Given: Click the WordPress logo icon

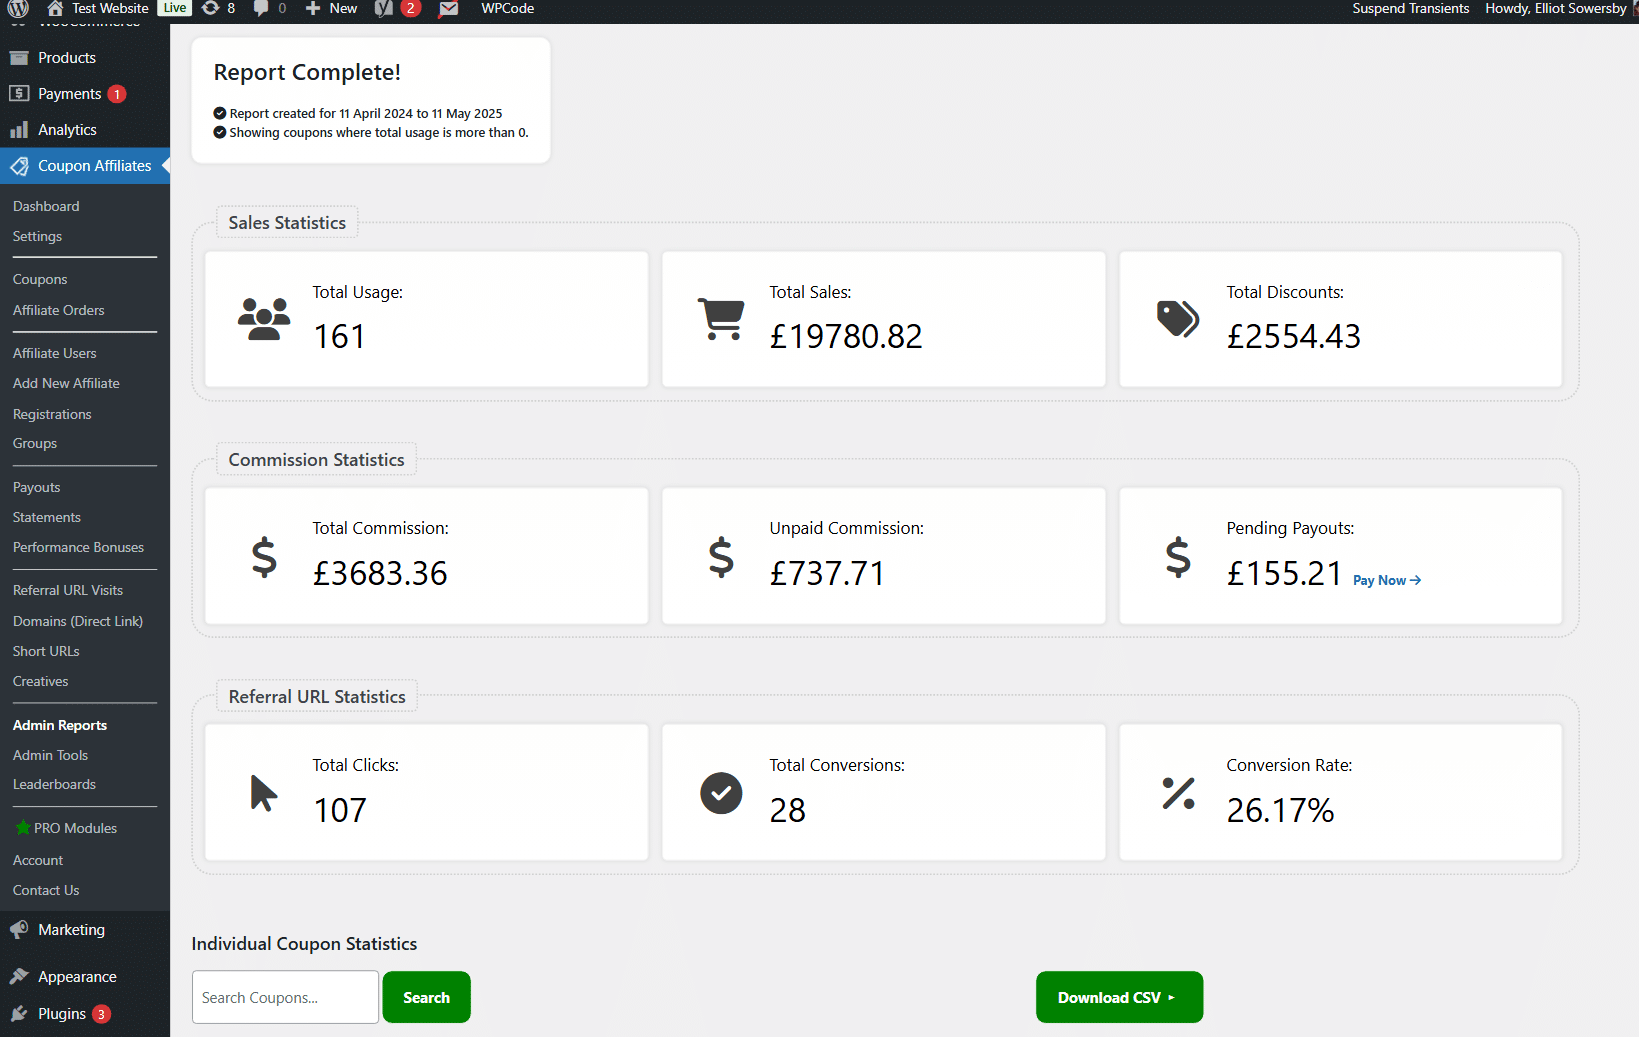Looking at the screenshot, I should coord(18,9).
